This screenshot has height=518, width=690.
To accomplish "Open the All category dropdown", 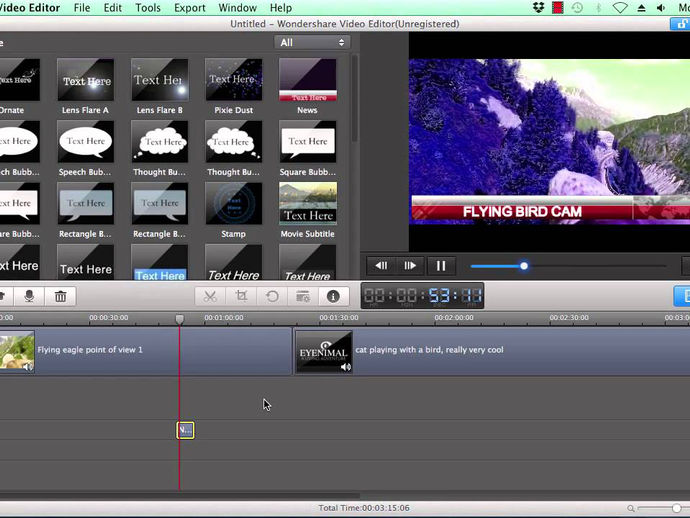I will 312,43.
